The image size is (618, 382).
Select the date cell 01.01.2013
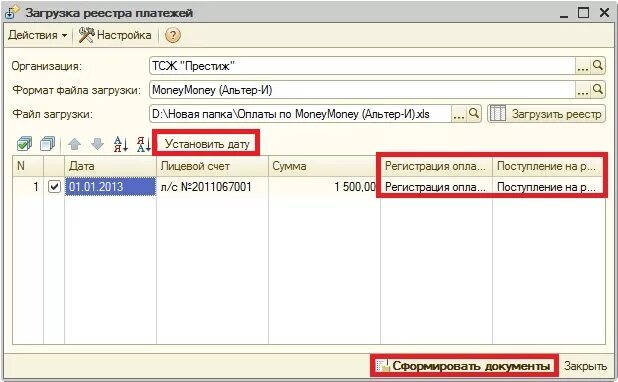click(x=110, y=186)
